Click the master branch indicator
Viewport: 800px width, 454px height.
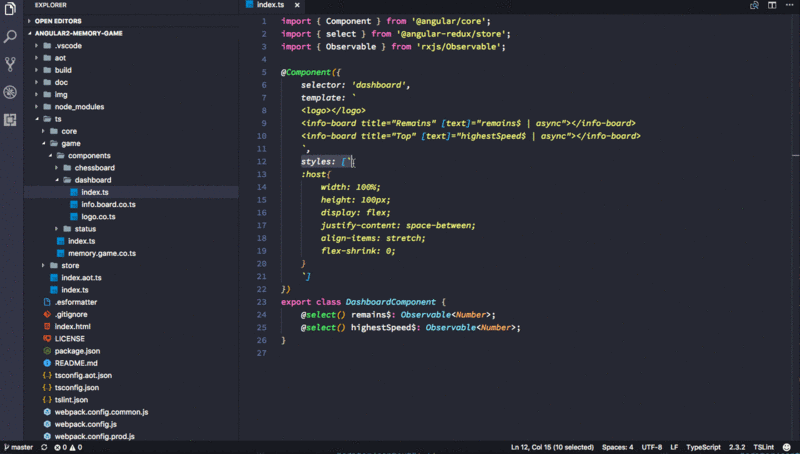point(18,447)
